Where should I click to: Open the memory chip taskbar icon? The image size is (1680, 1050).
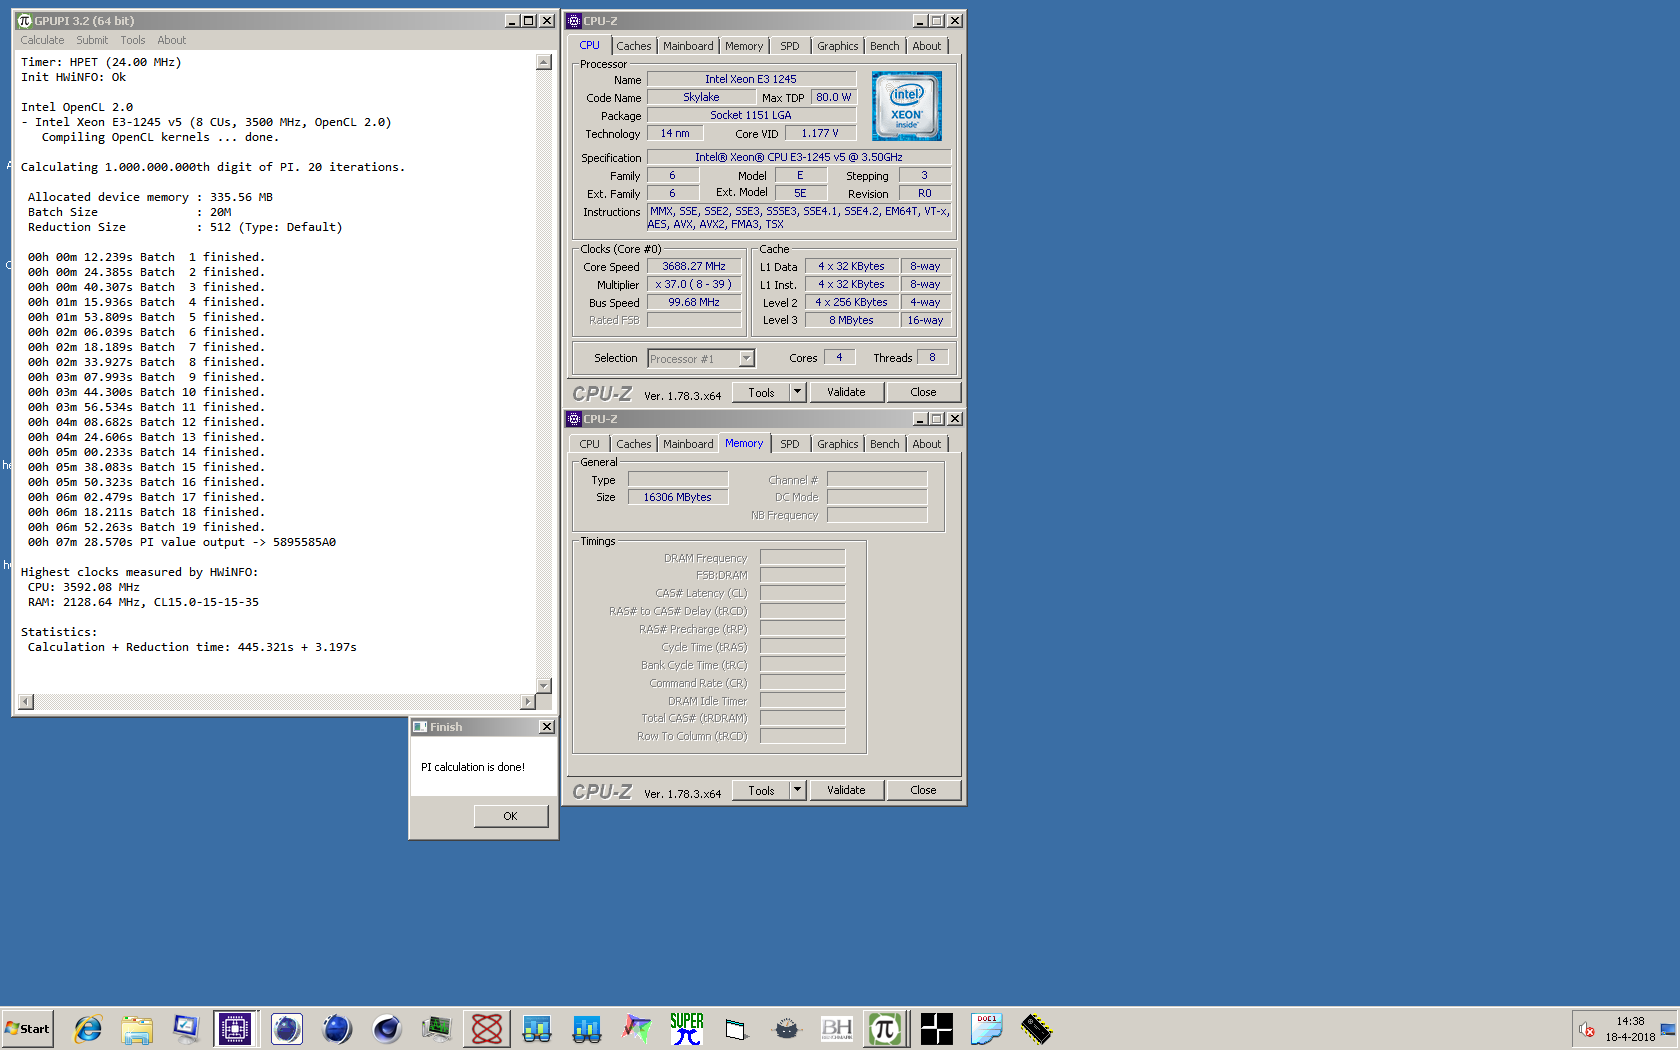point(1036,1028)
